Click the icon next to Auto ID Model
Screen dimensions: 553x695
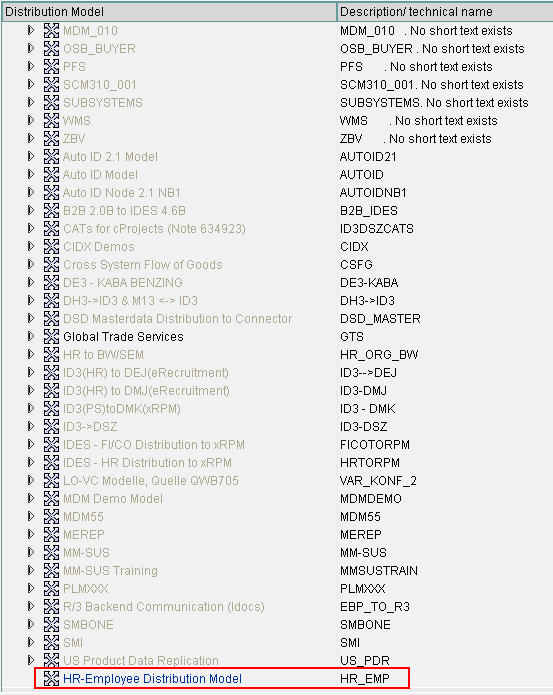click(x=51, y=175)
